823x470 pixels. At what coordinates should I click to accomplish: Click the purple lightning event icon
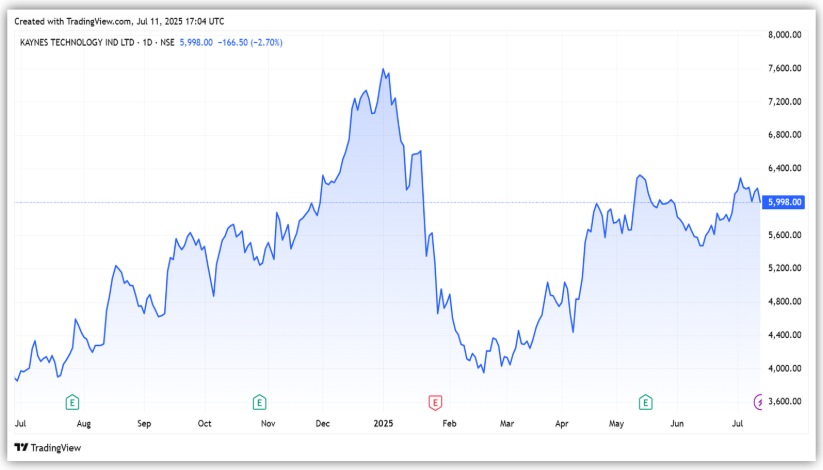point(758,402)
